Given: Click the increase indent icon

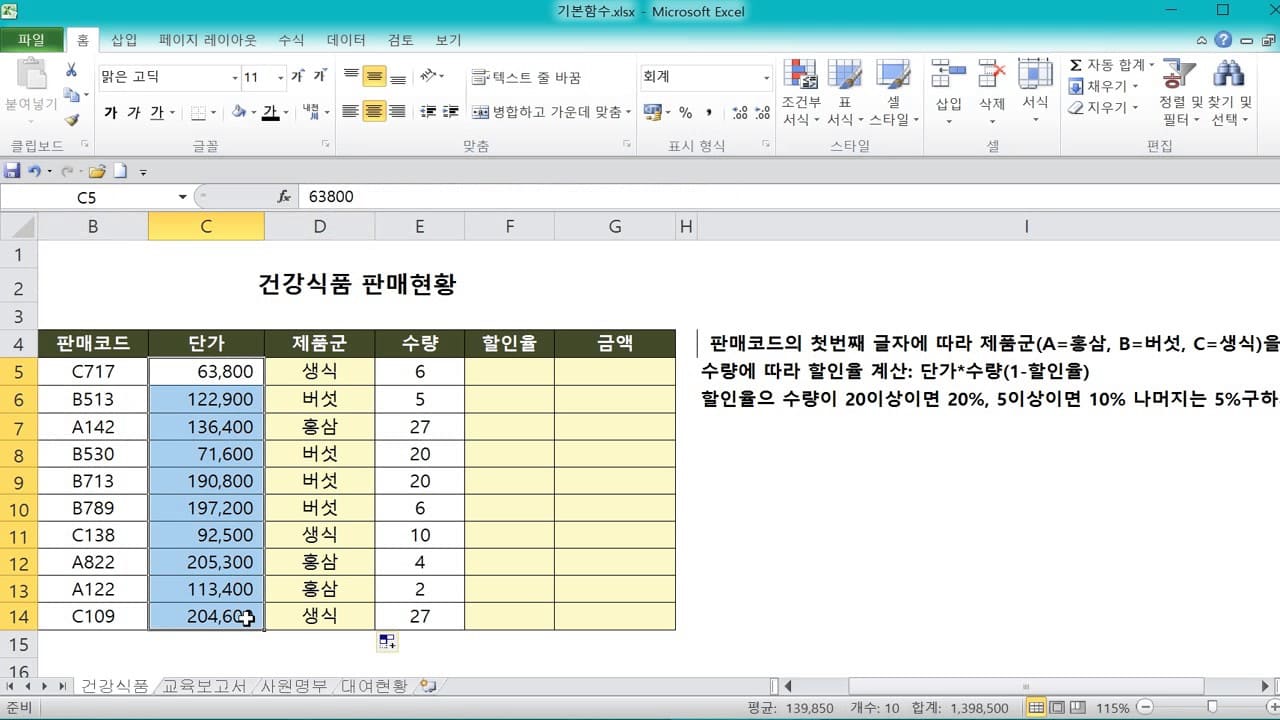Looking at the screenshot, I should point(450,112).
